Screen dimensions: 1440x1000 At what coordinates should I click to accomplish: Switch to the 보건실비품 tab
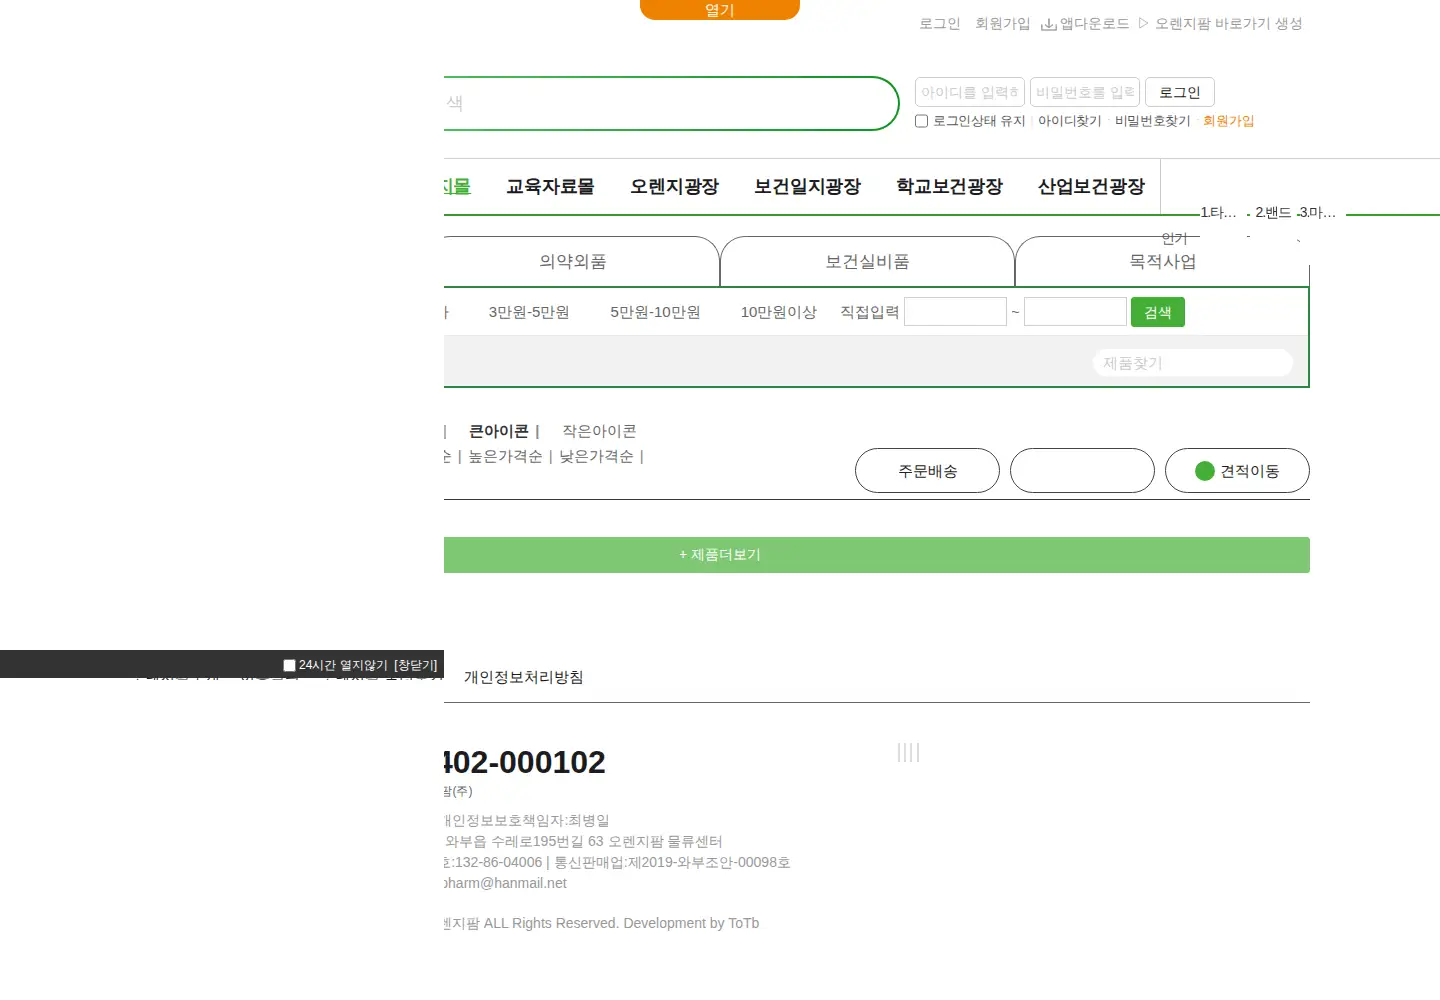pyautogui.click(x=867, y=262)
